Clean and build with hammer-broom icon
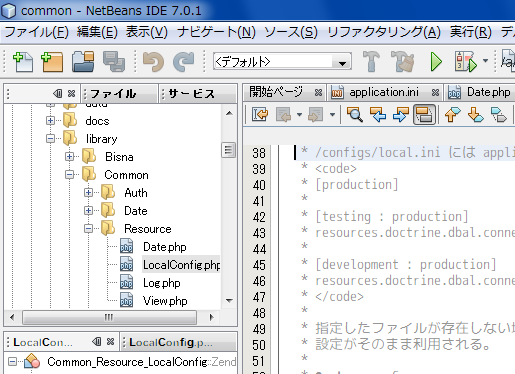Viewport: 515px width, 374px height. pyautogui.click(x=402, y=62)
